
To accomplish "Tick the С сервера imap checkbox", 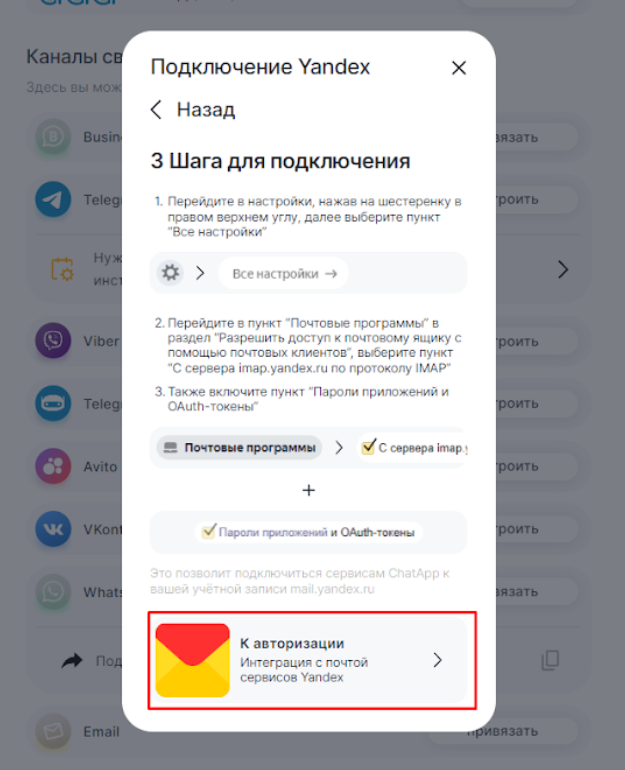I will click(368, 446).
